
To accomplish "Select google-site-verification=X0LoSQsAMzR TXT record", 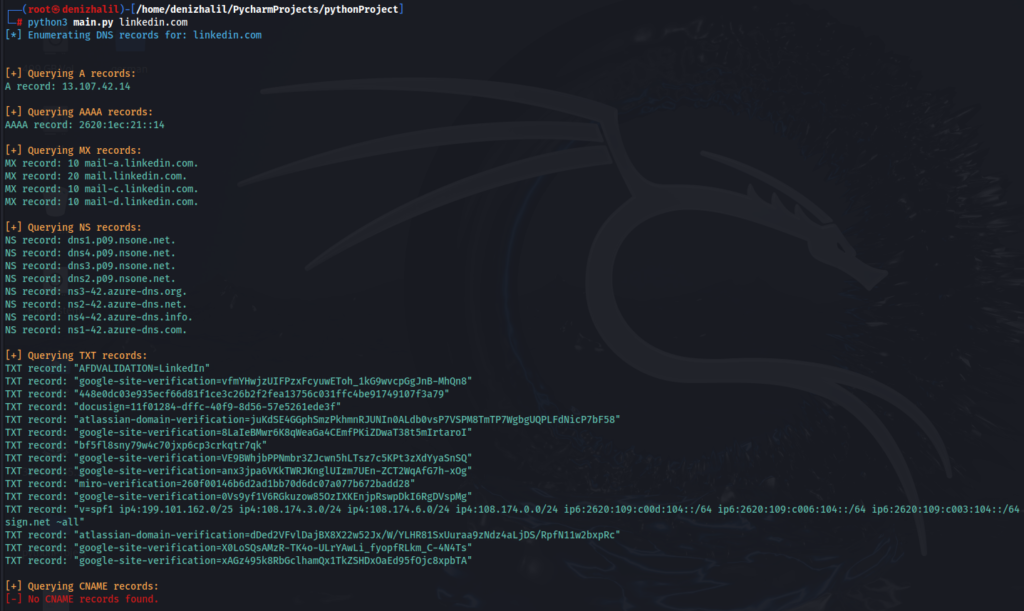I will (x=238, y=548).
